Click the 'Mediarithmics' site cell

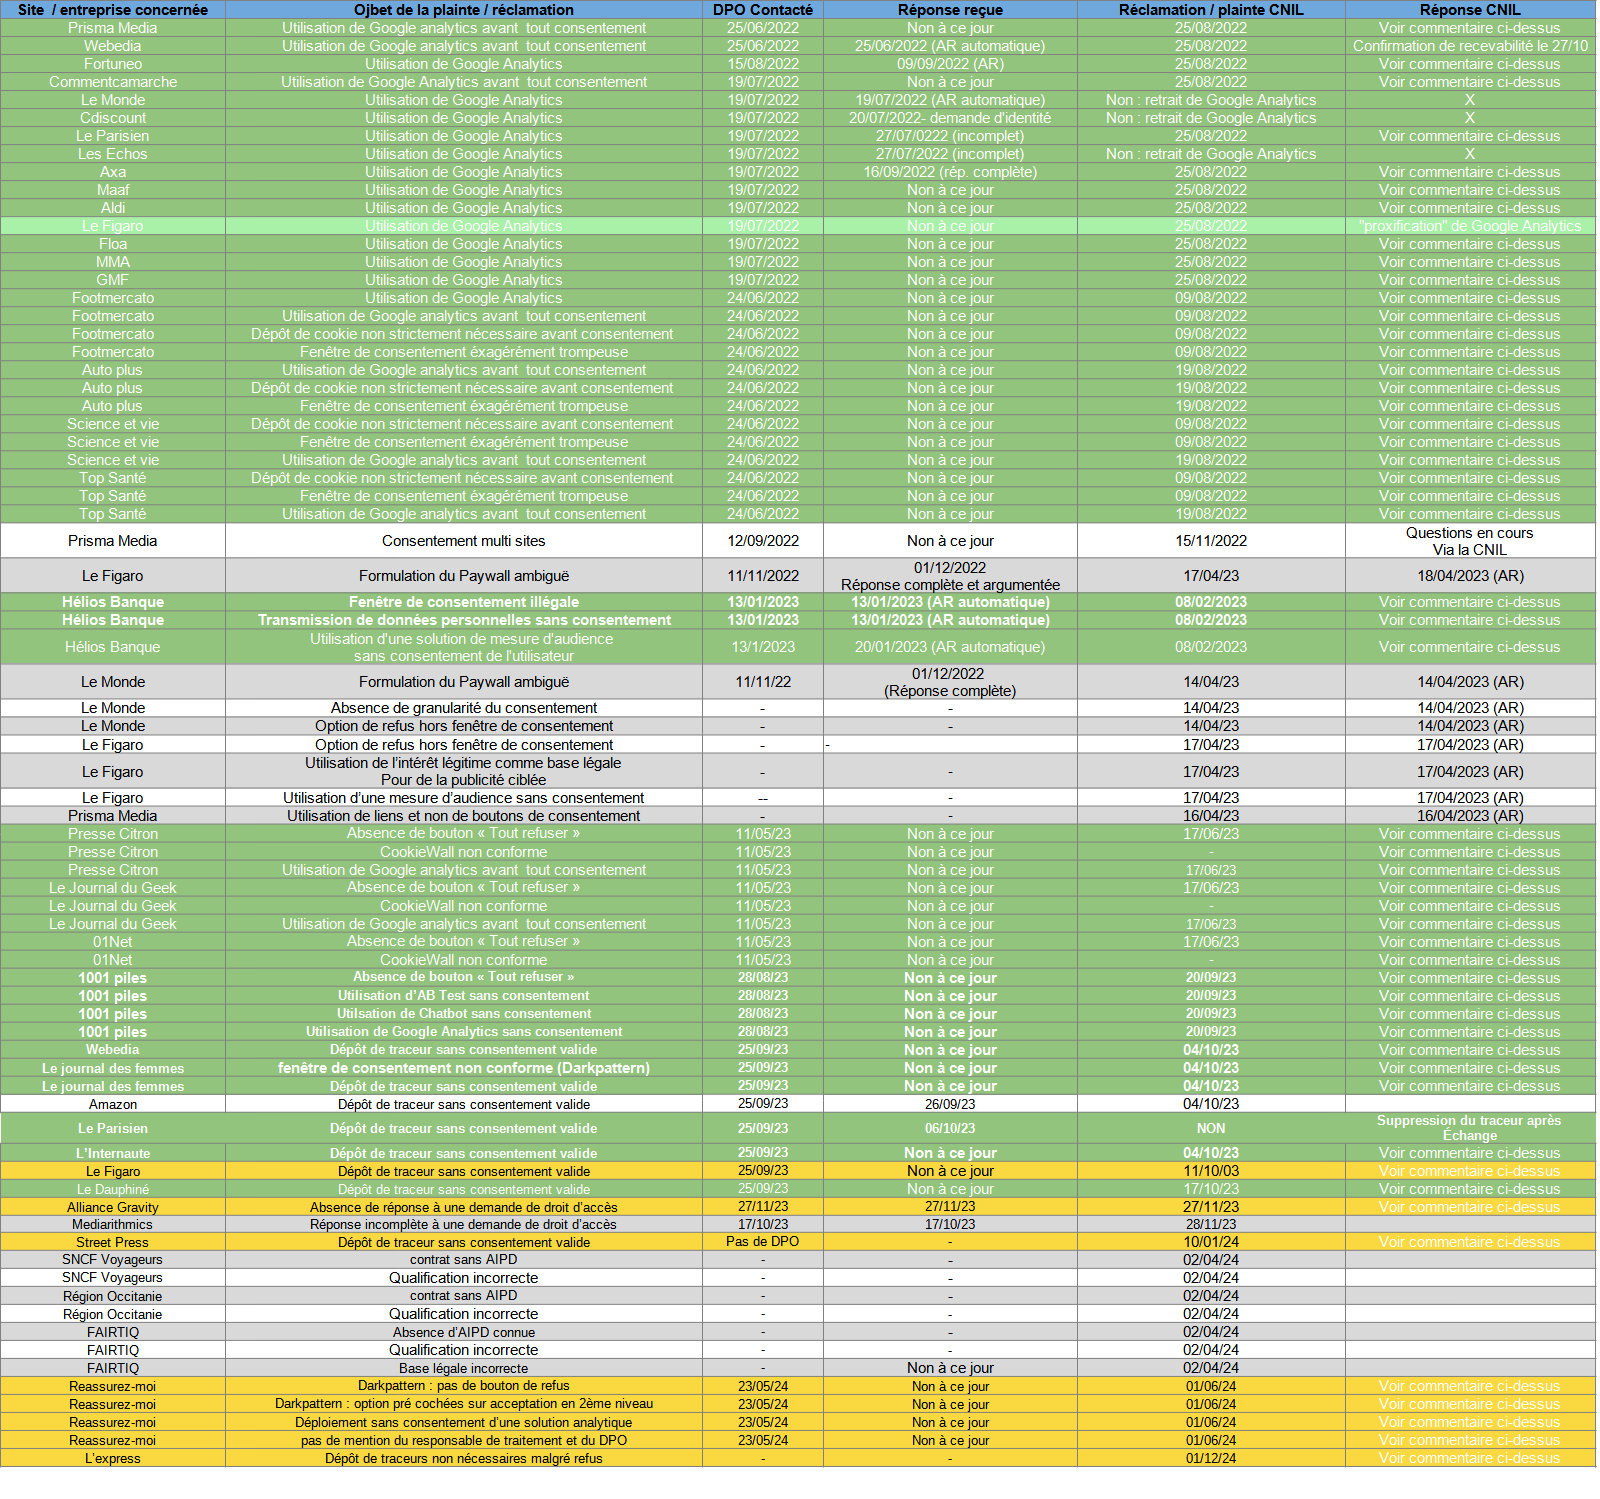click(x=113, y=1224)
